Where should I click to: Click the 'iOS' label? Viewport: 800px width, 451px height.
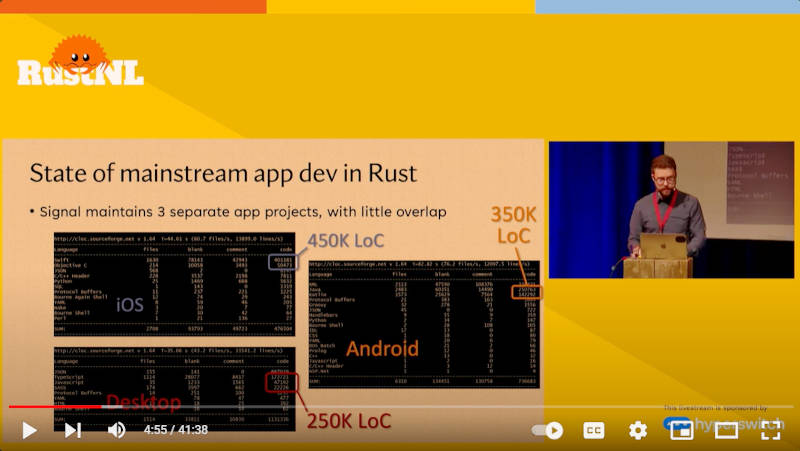click(x=130, y=305)
